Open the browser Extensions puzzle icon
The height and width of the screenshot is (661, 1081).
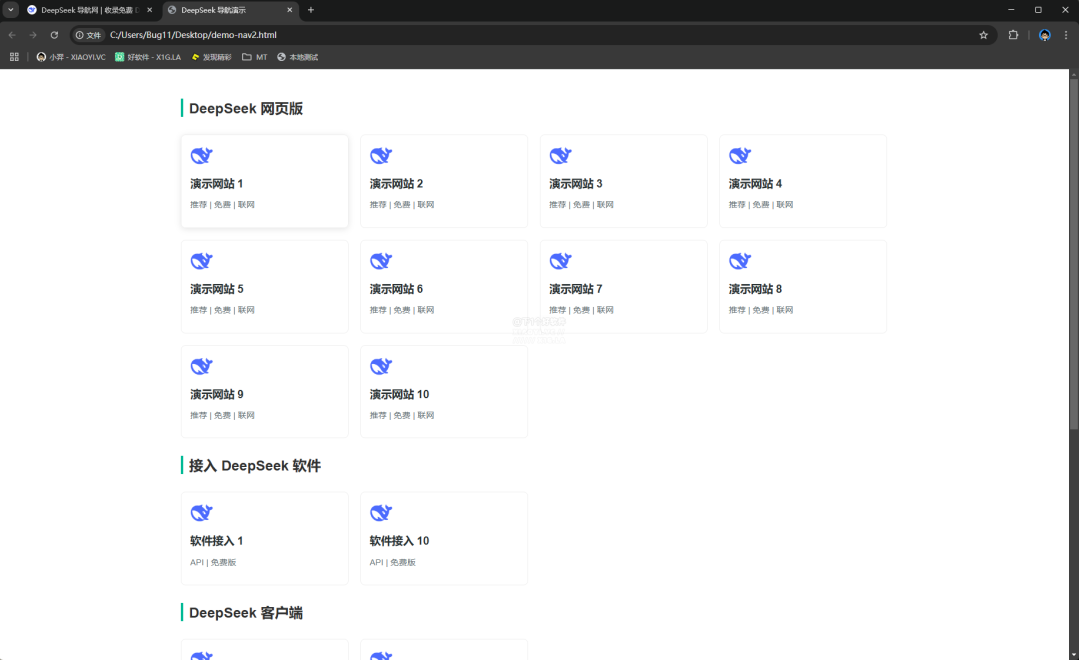coord(1013,35)
